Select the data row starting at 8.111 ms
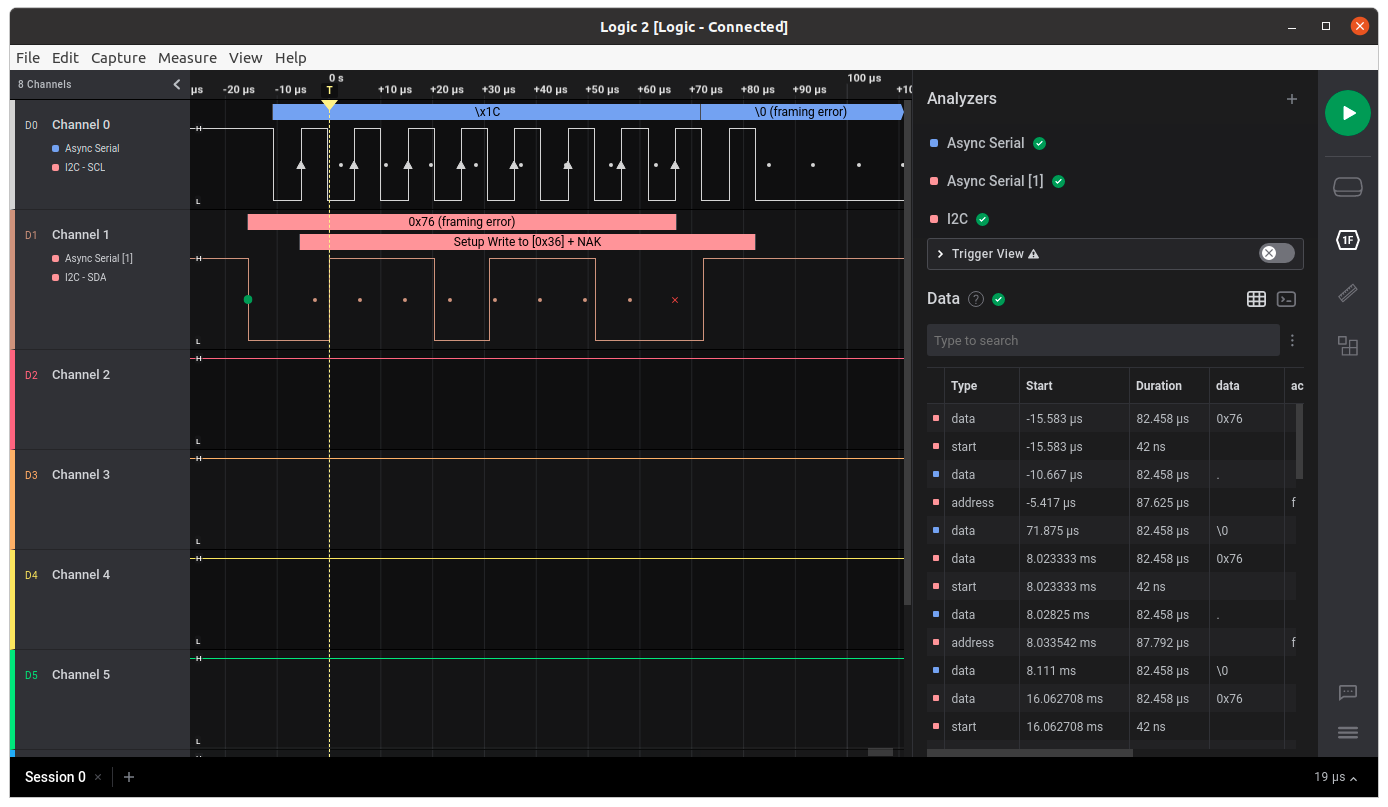The width and height of the screenshot is (1388, 807). click(x=1111, y=671)
